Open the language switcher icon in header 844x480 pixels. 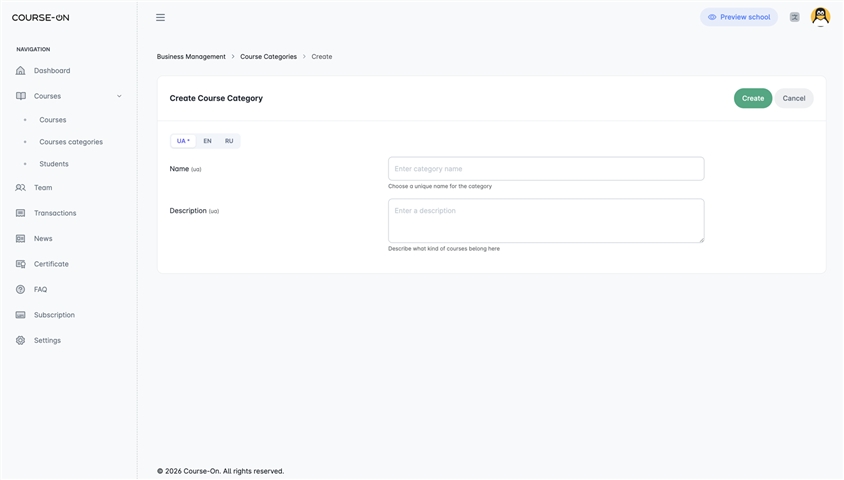pyautogui.click(x=794, y=17)
